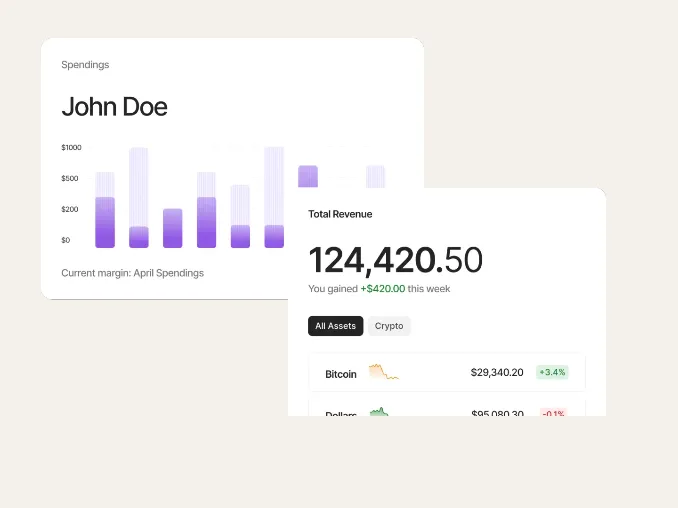Viewport: 678px width, 508px height.
Task: Click the $1000 axis label
Action: [x=71, y=147]
